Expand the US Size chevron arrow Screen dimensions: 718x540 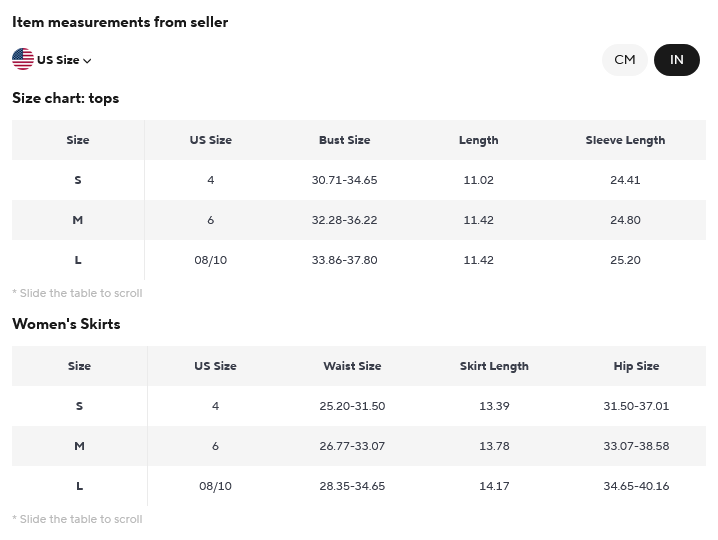tap(87, 60)
